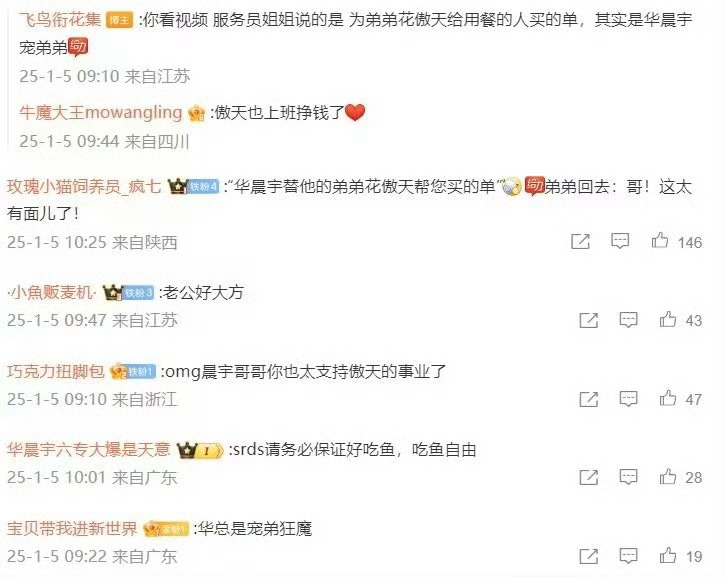This screenshot has width=725, height=577.
Task: Like the 华总是宠弟狂魔 comment
Action: click(668, 555)
